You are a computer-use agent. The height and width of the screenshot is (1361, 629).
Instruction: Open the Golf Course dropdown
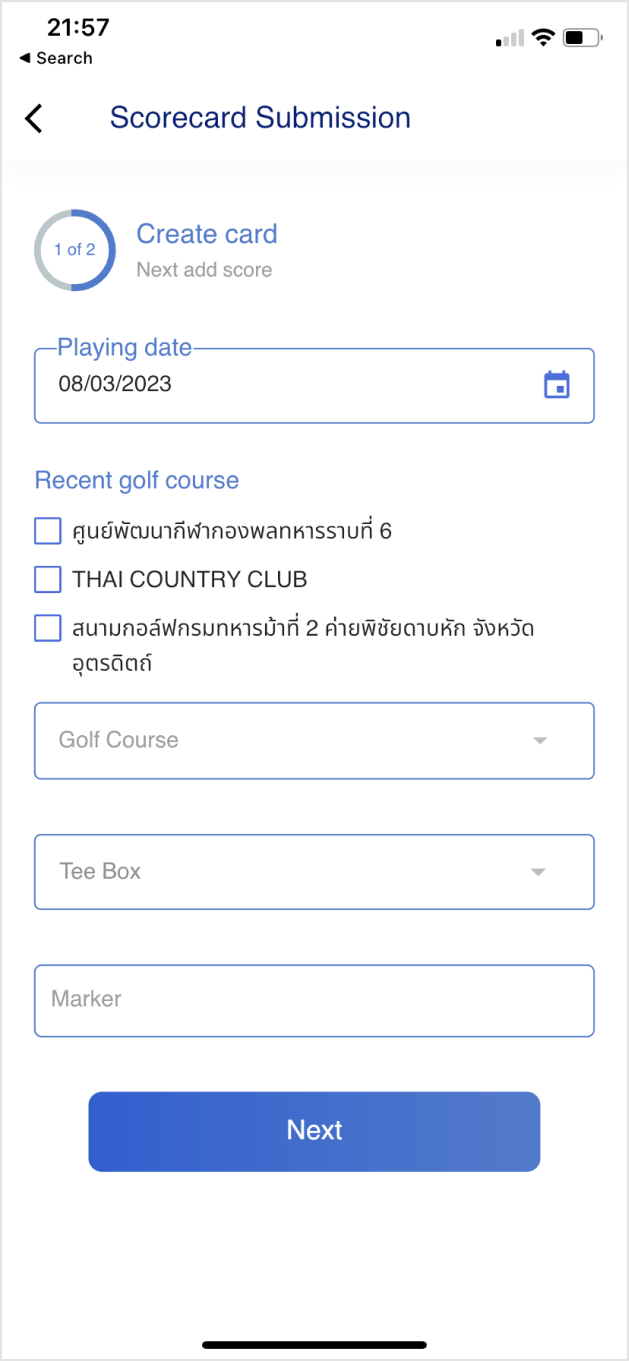coord(300,741)
